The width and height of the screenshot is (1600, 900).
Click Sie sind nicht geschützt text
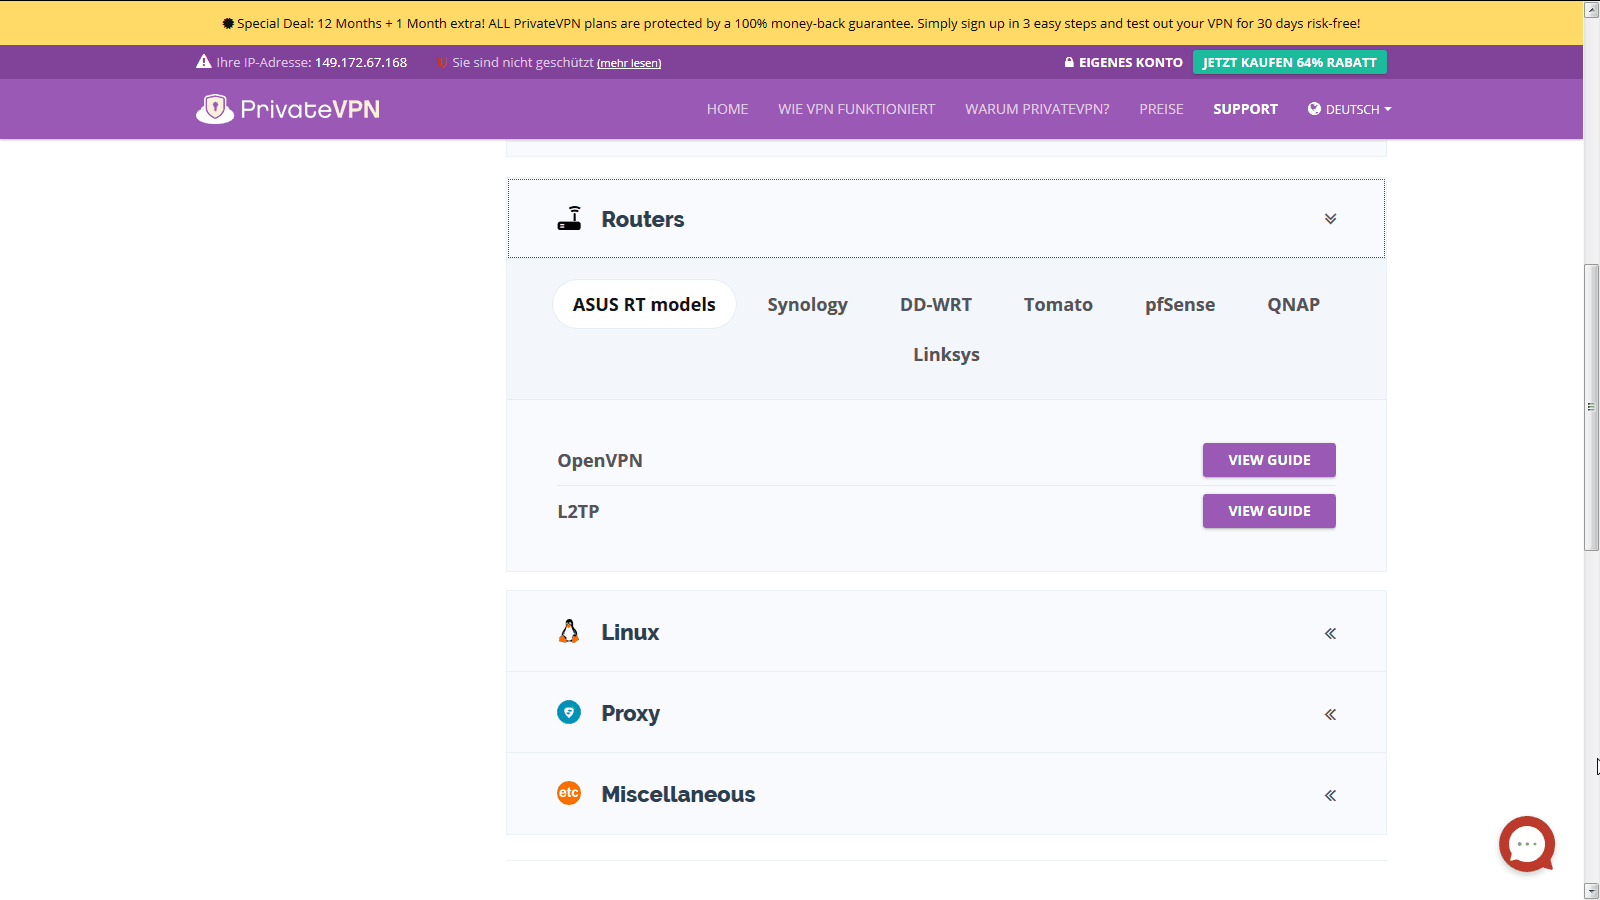pos(522,62)
